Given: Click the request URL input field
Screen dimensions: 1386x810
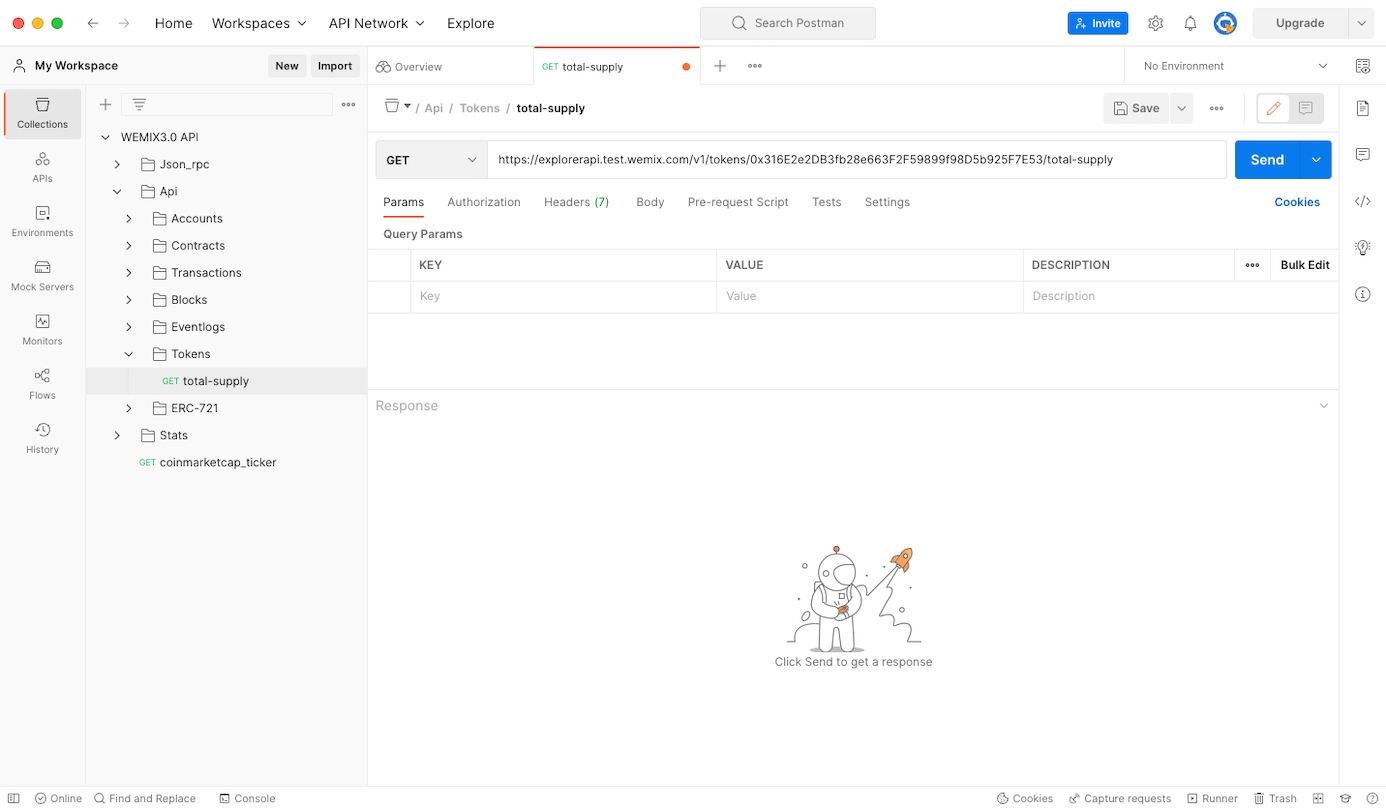Looking at the screenshot, I should coord(855,160).
